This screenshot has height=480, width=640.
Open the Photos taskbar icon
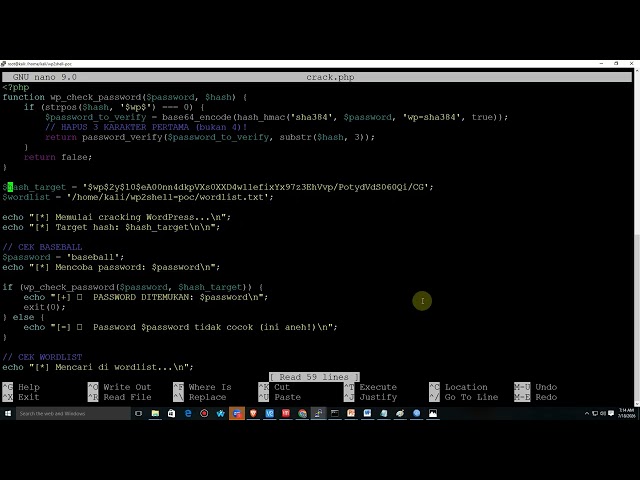pyautogui.click(x=433, y=413)
